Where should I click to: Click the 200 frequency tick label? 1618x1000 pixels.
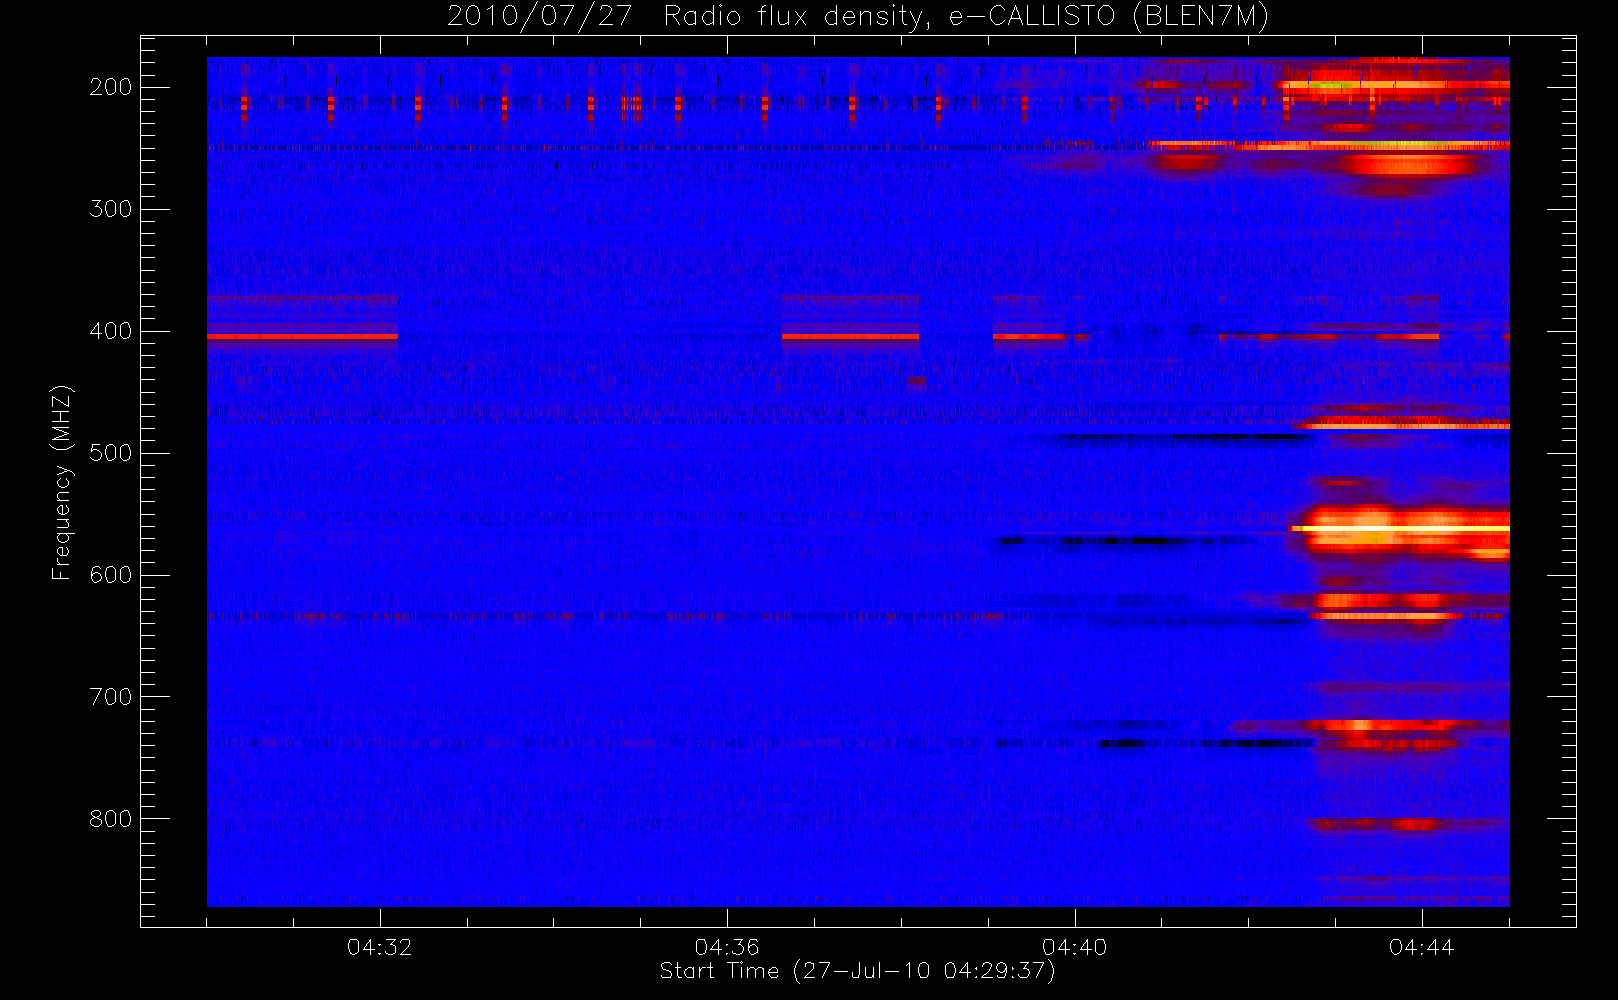(x=111, y=87)
